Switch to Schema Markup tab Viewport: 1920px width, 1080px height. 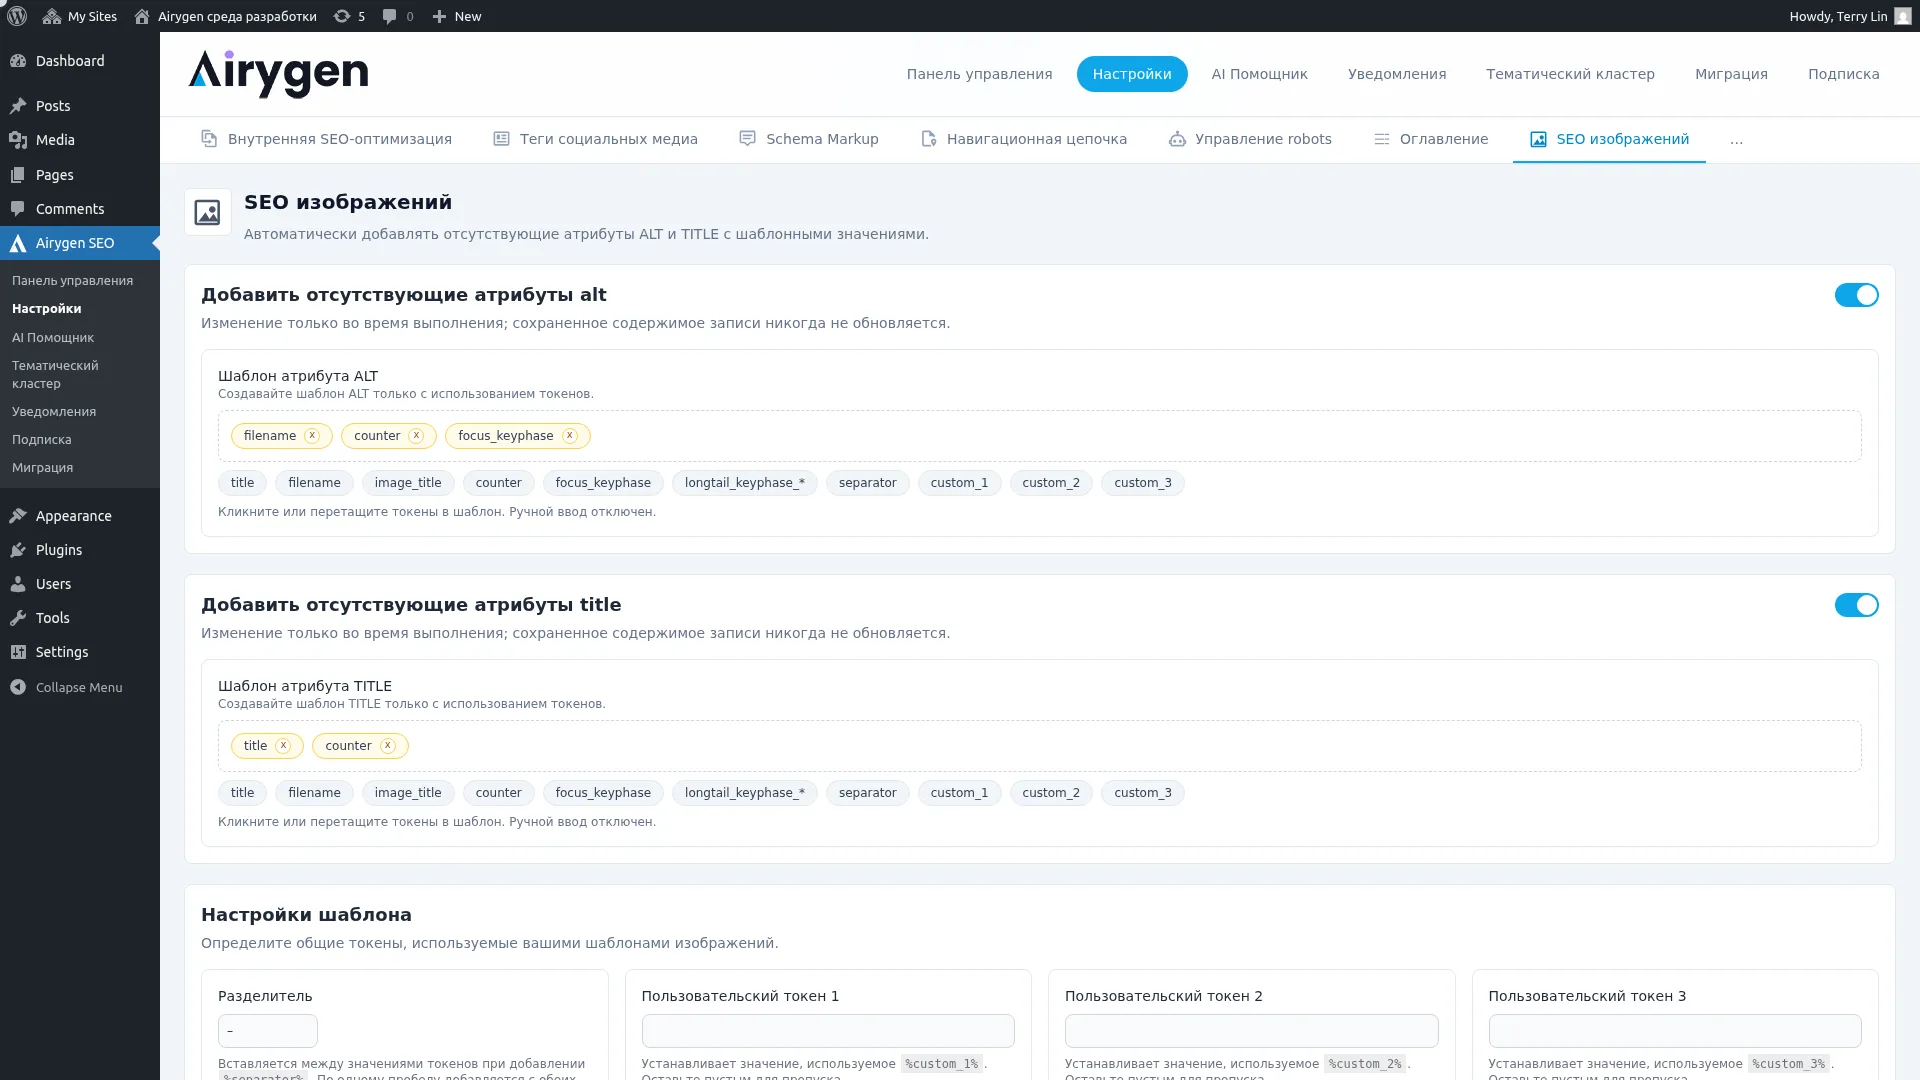[x=809, y=139]
